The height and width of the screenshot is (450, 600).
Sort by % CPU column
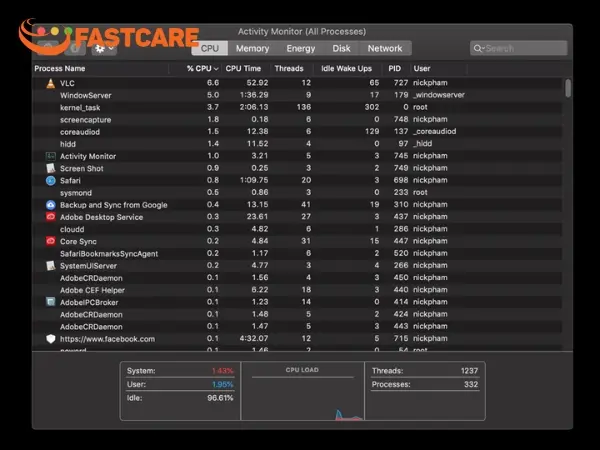click(202, 68)
